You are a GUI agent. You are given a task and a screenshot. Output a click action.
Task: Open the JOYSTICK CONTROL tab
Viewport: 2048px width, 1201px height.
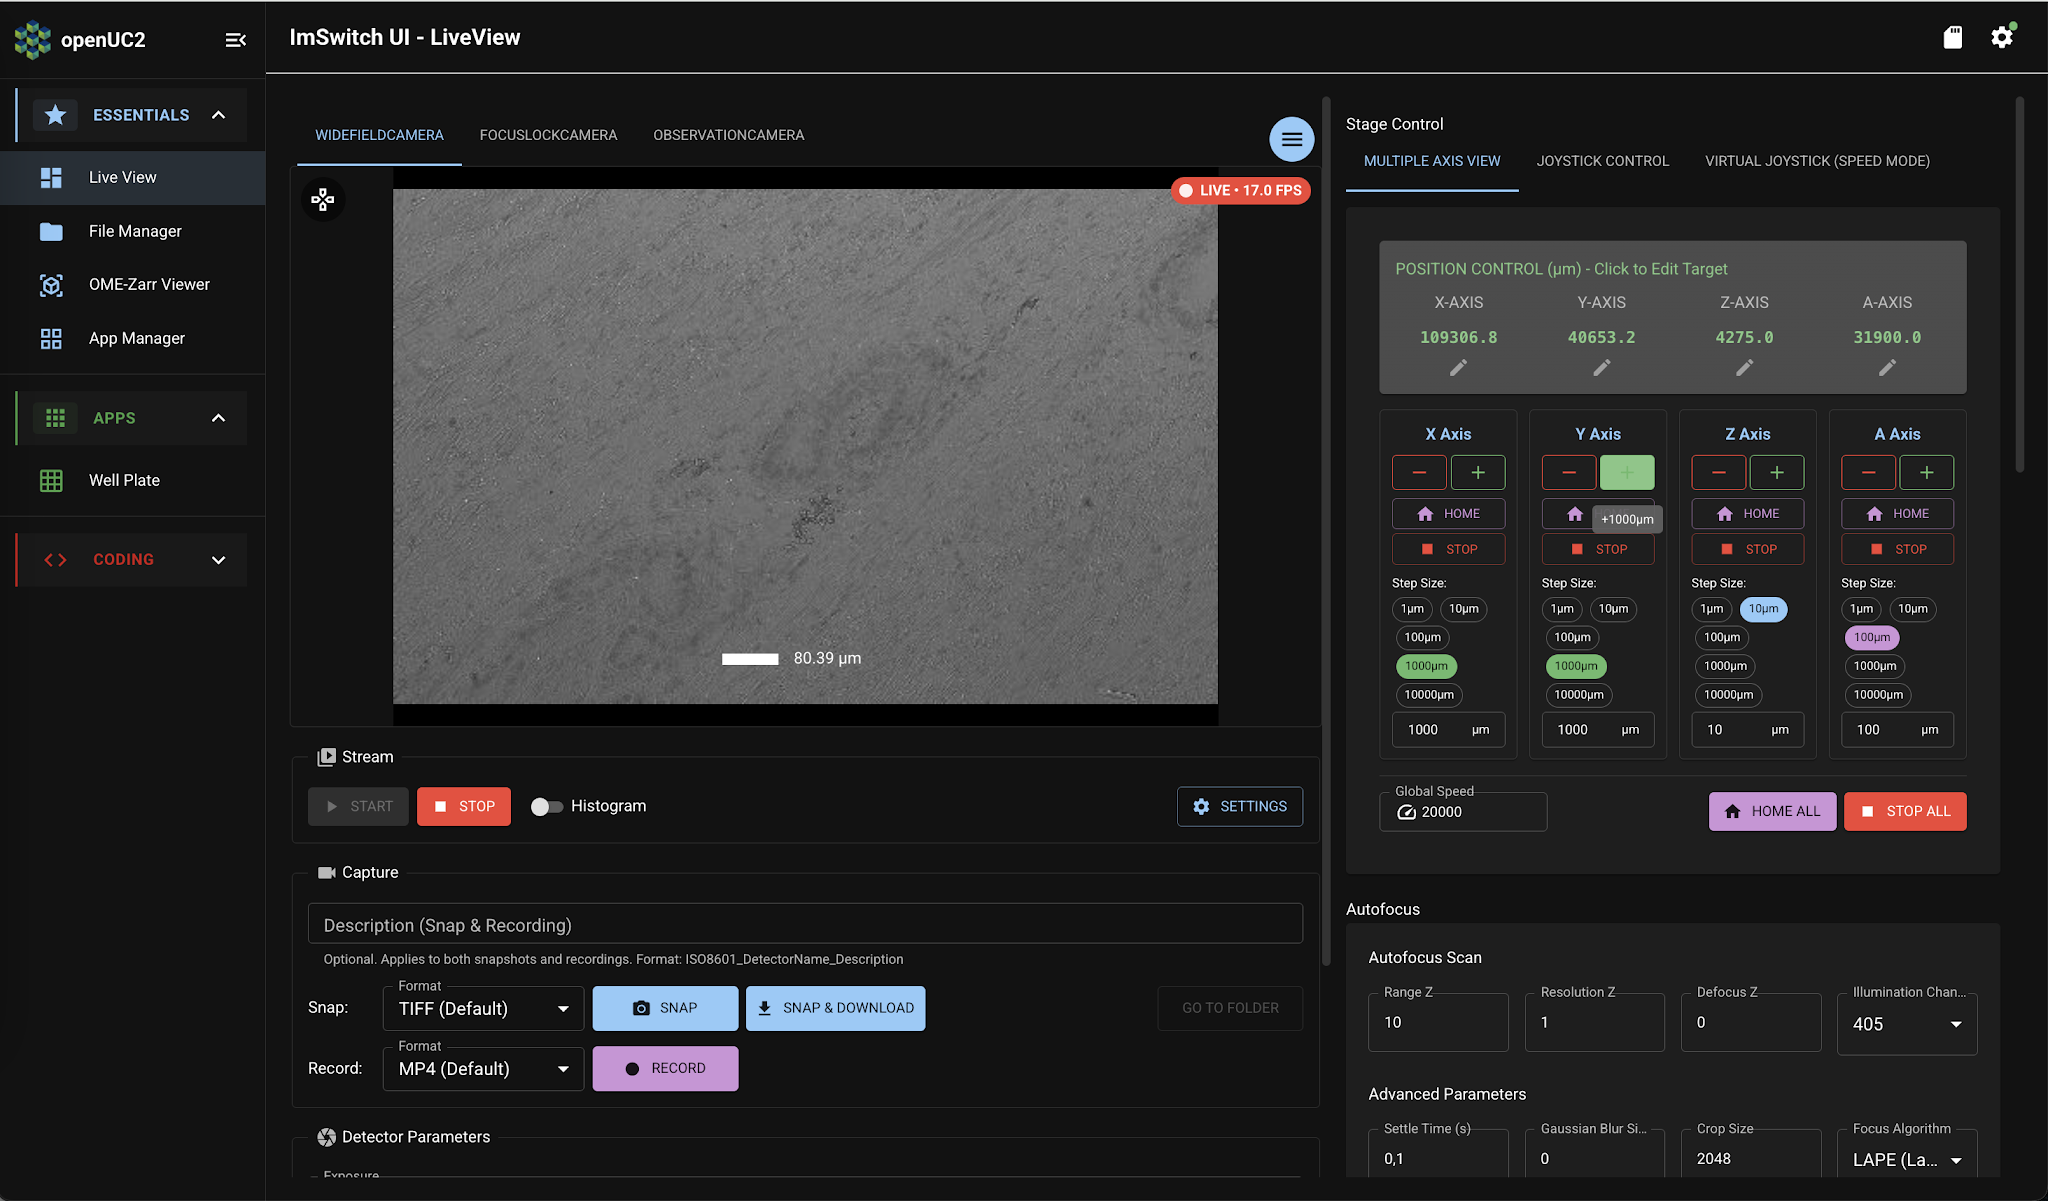(1602, 160)
